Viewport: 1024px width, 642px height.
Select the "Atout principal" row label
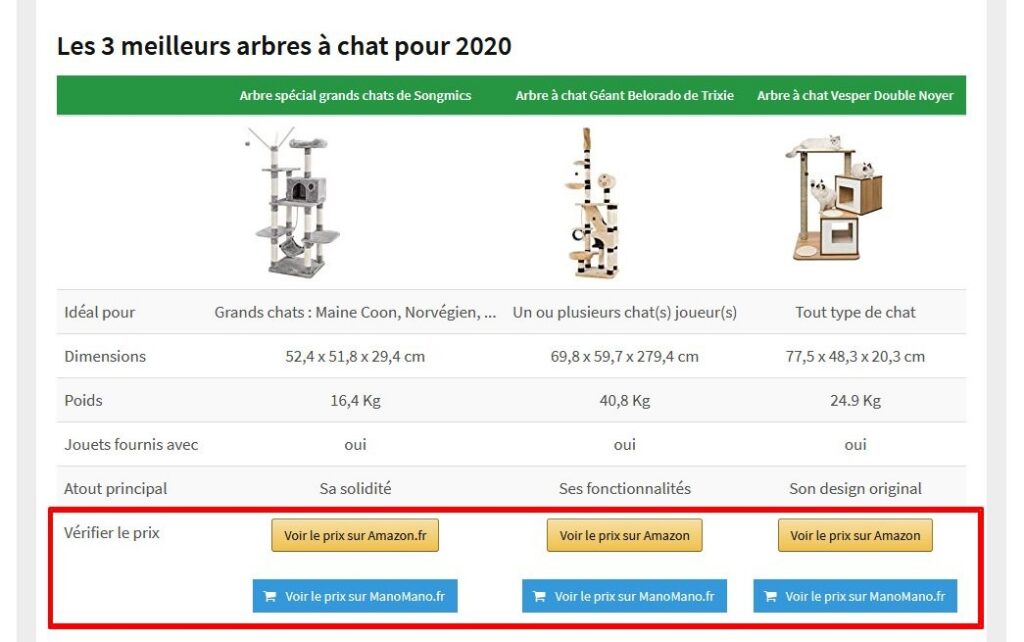click(x=116, y=488)
